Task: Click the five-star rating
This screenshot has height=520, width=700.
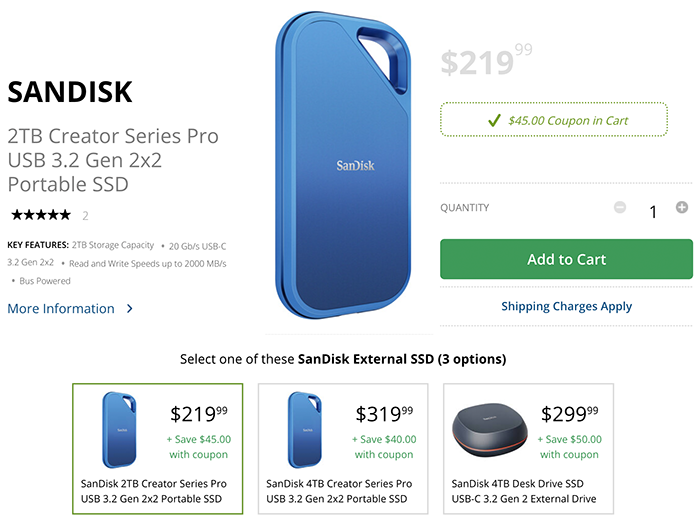Action: click(41, 215)
